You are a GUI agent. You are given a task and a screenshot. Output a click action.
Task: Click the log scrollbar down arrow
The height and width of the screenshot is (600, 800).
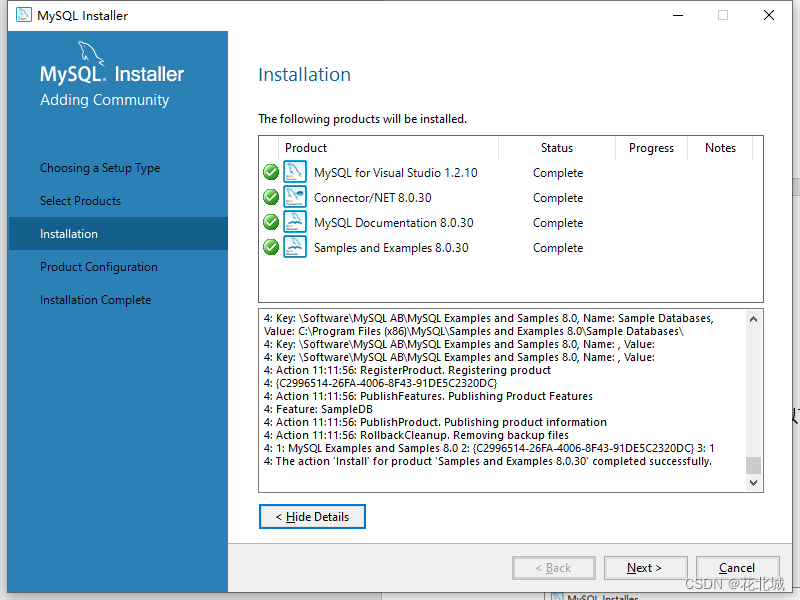pyautogui.click(x=754, y=482)
